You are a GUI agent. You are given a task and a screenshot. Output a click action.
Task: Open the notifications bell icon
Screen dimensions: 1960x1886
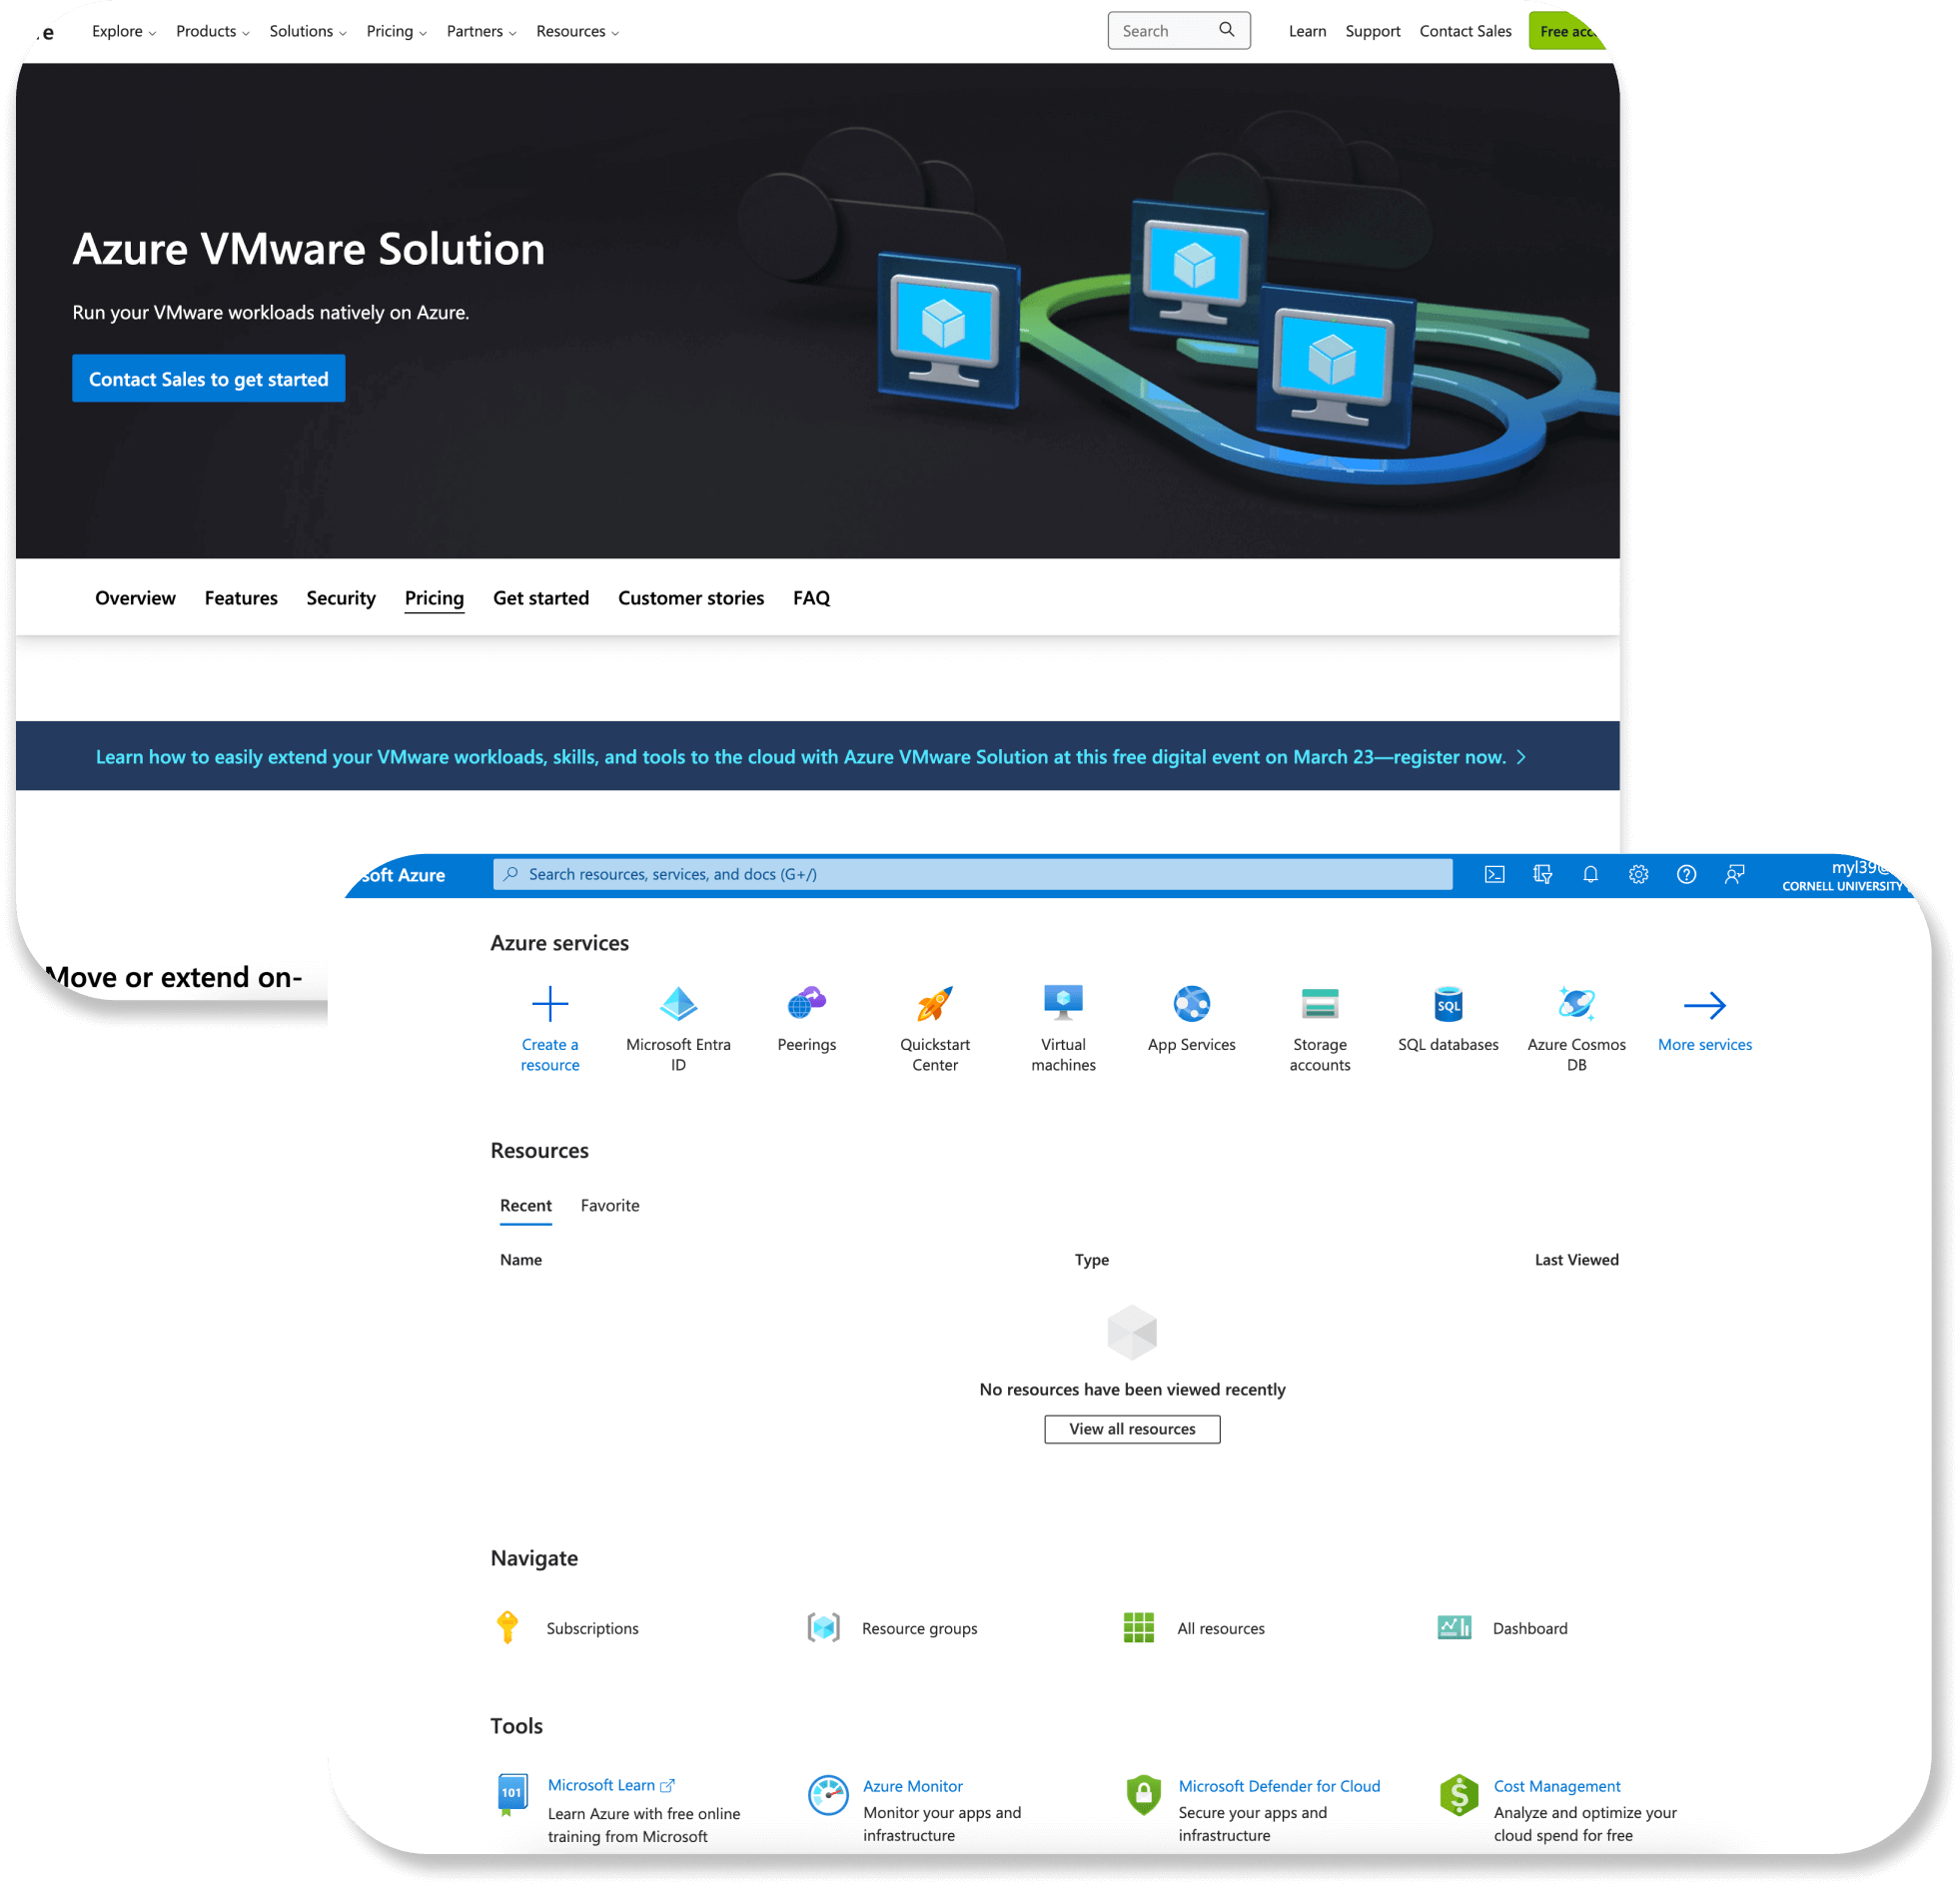(1590, 874)
